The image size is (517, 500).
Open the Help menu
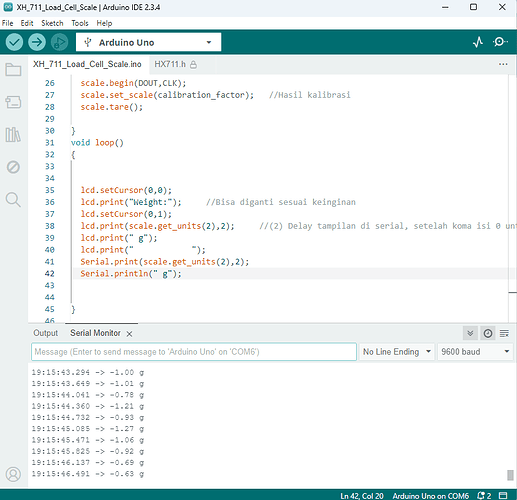(104, 23)
